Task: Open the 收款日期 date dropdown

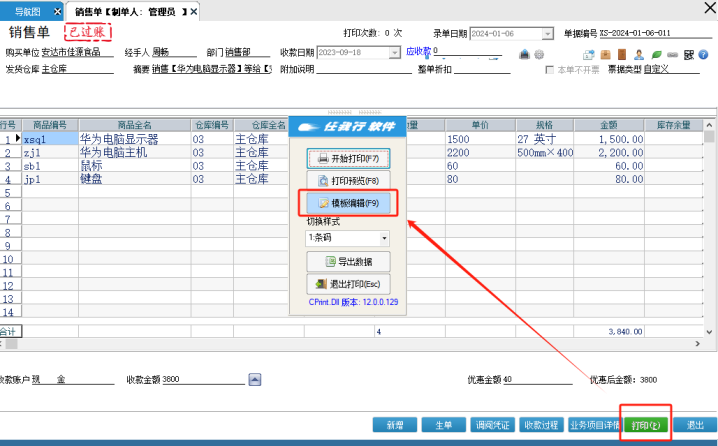Action: click(395, 53)
